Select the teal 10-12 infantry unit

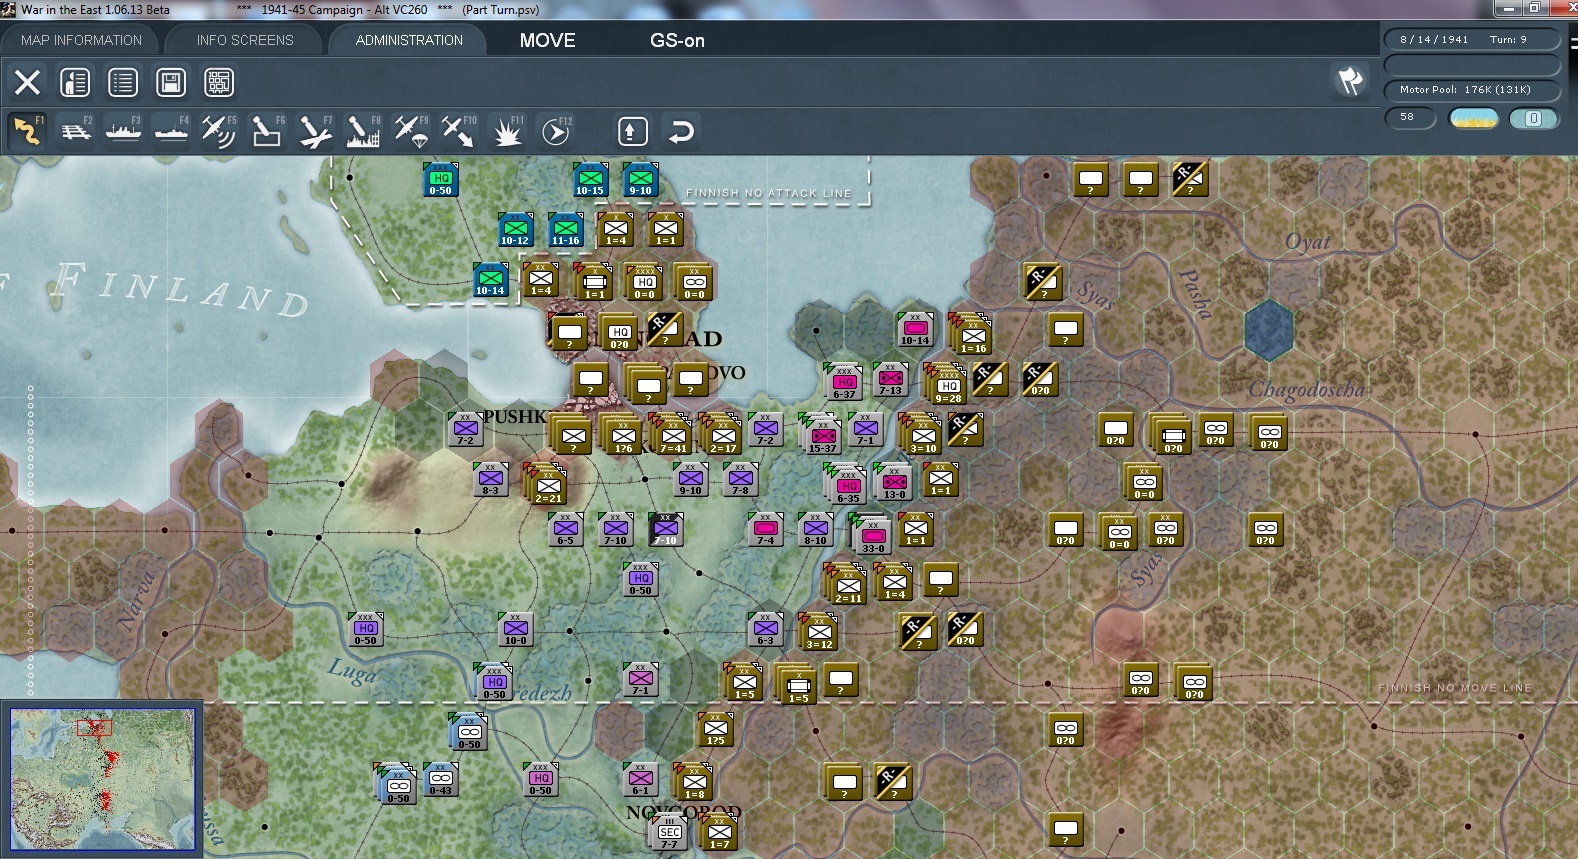pyautogui.click(x=515, y=230)
